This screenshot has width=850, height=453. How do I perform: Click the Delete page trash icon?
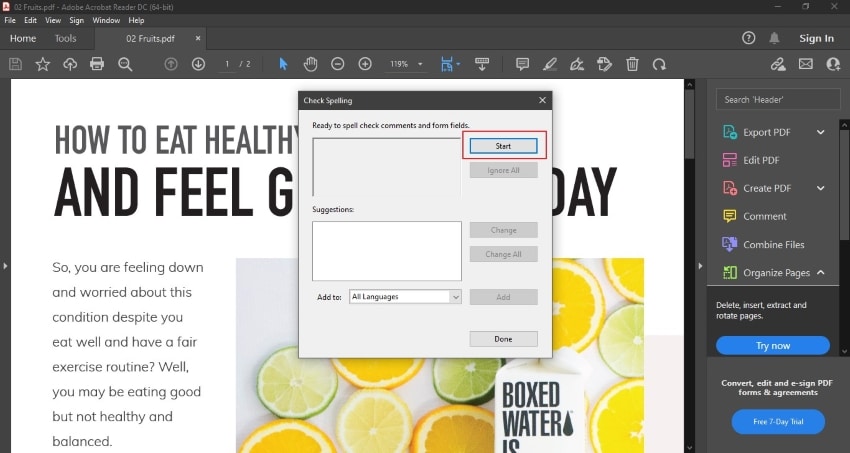(632, 64)
